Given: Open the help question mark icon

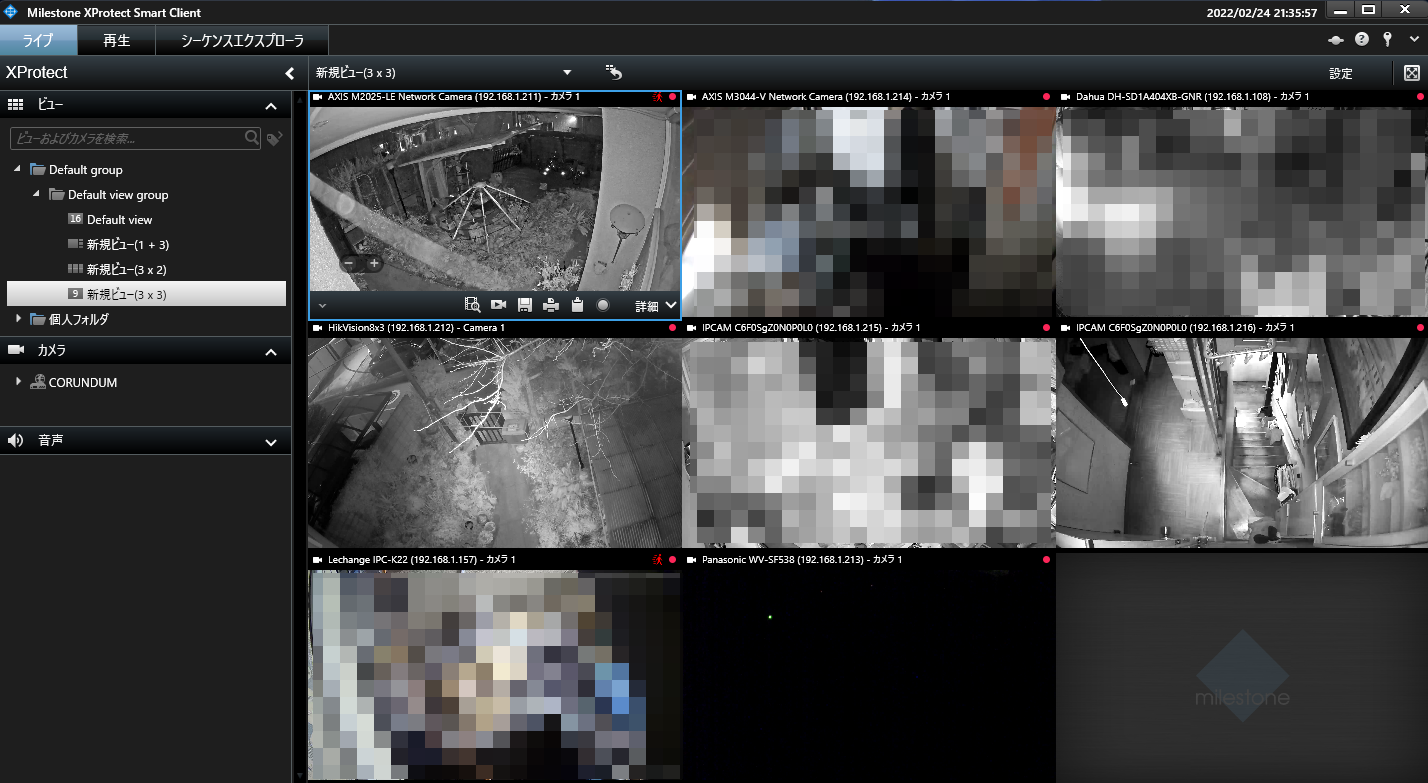Looking at the screenshot, I should (1362, 40).
